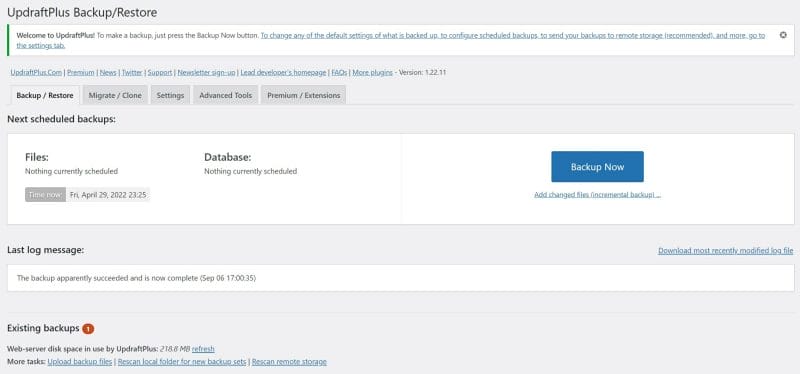Click Rescan remote storage link

coord(289,362)
